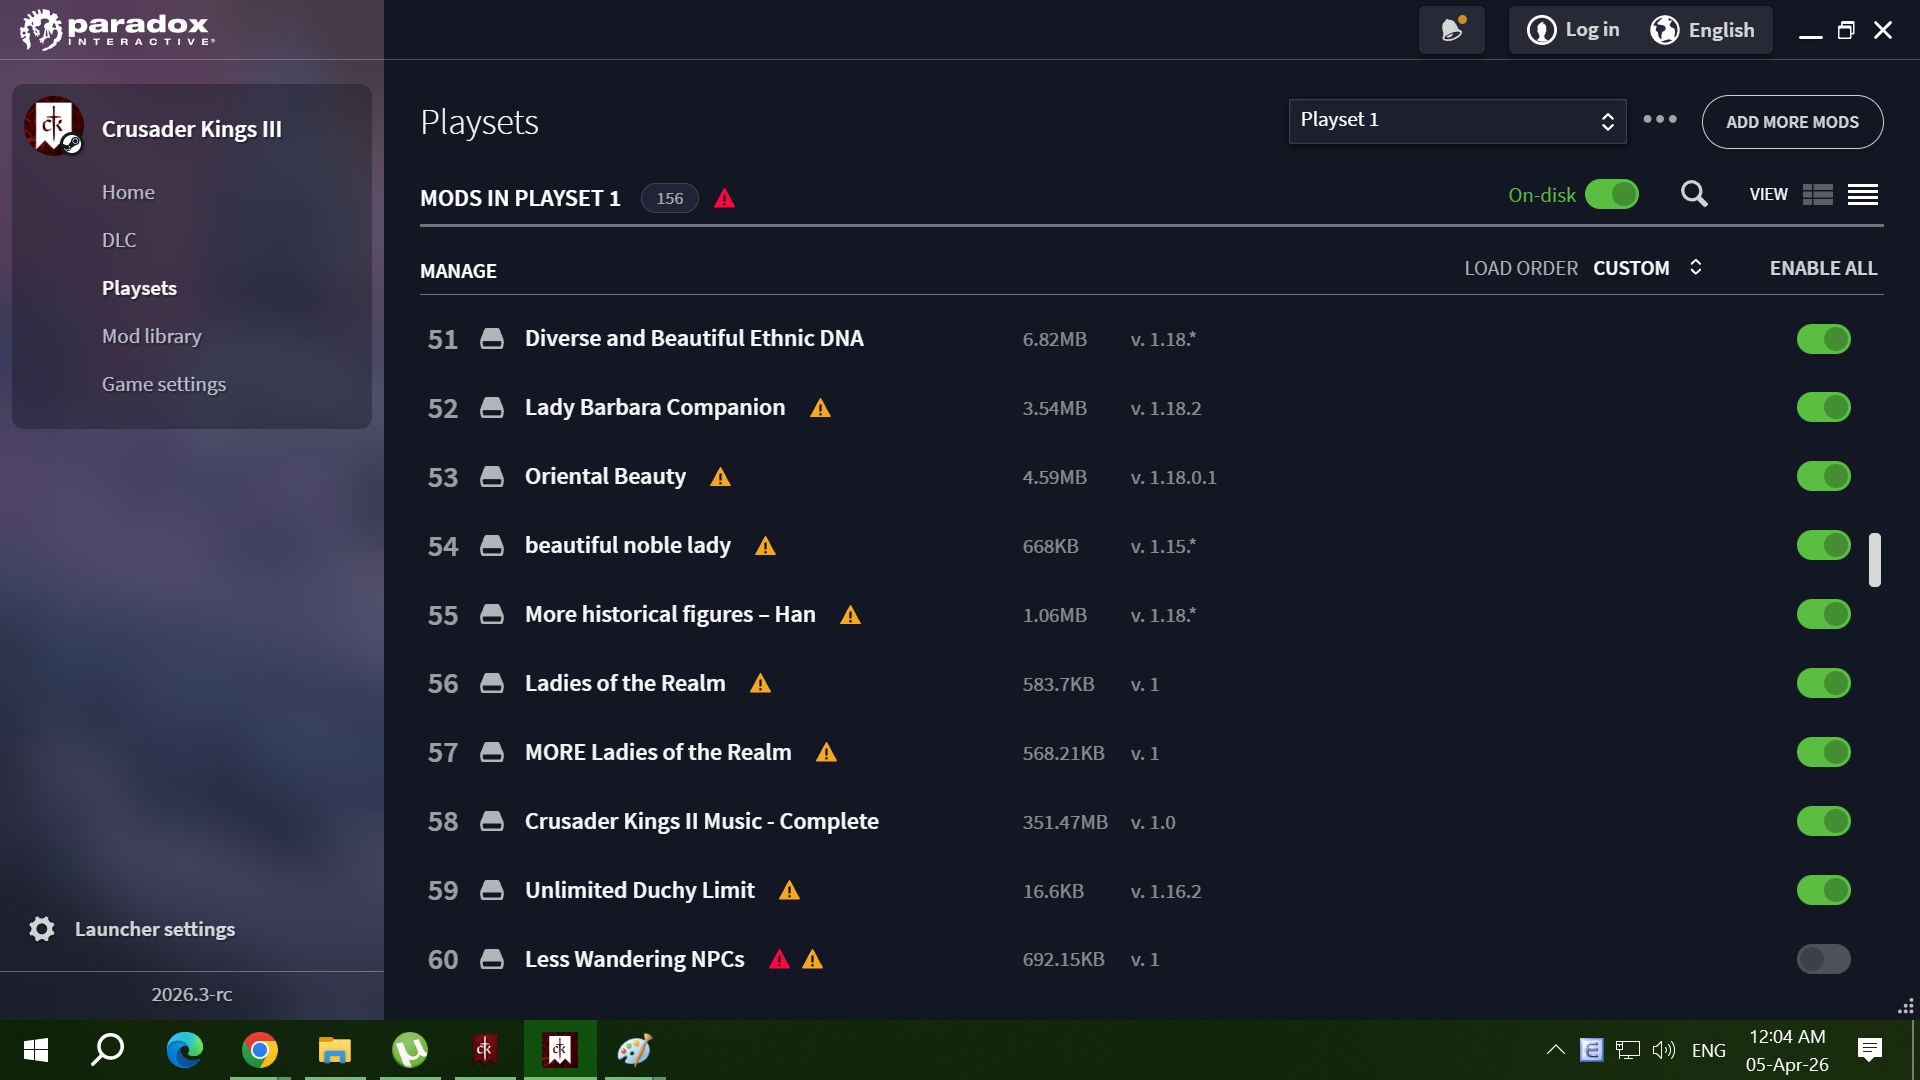Click drive icon for Diverse and Beautiful Ethnic DNA
Viewport: 1920px width, 1080px height.
tap(492, 339)
